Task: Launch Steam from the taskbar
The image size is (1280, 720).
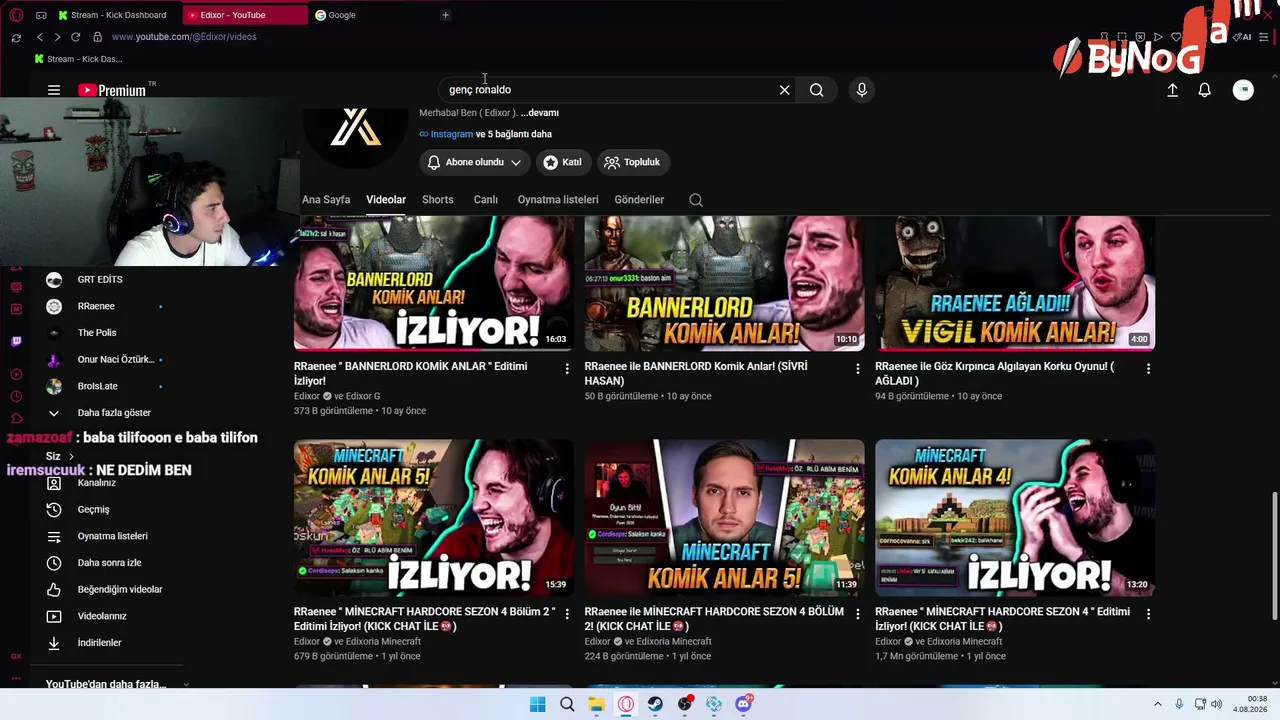Action: (x=655, y=704)
